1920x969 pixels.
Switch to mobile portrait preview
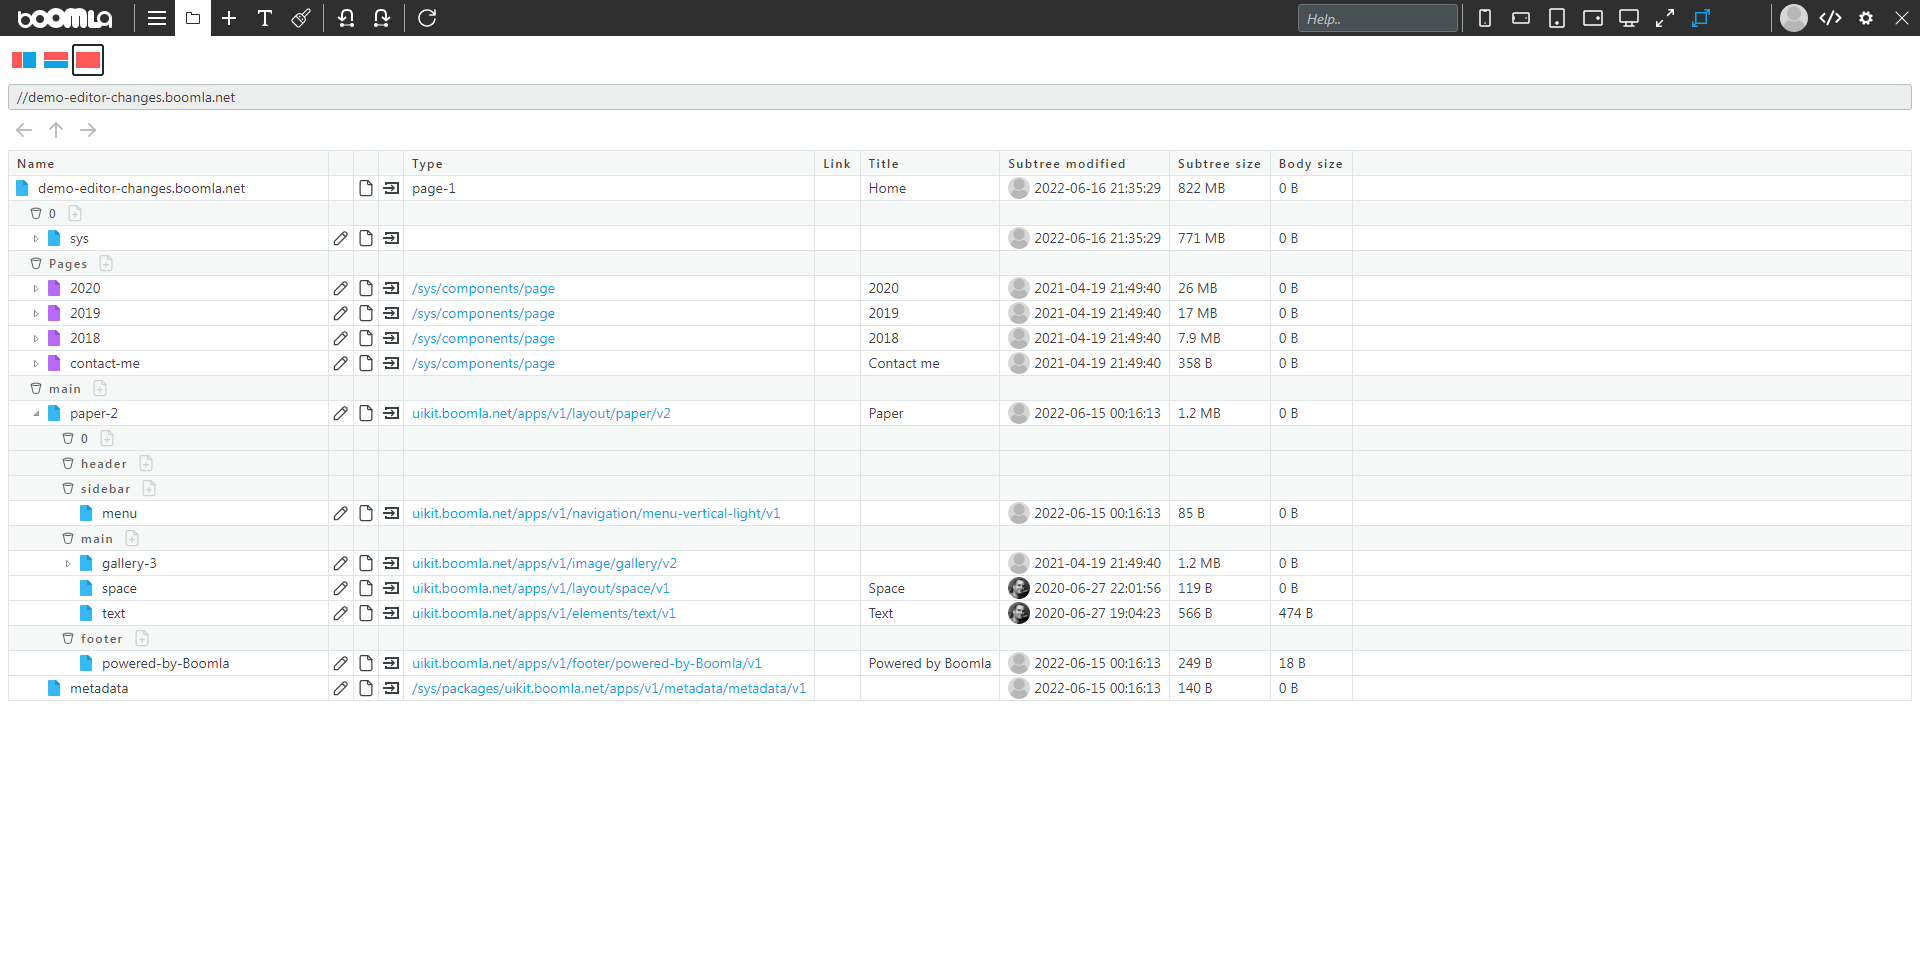pyautogui.click(x=1484, y=18)
